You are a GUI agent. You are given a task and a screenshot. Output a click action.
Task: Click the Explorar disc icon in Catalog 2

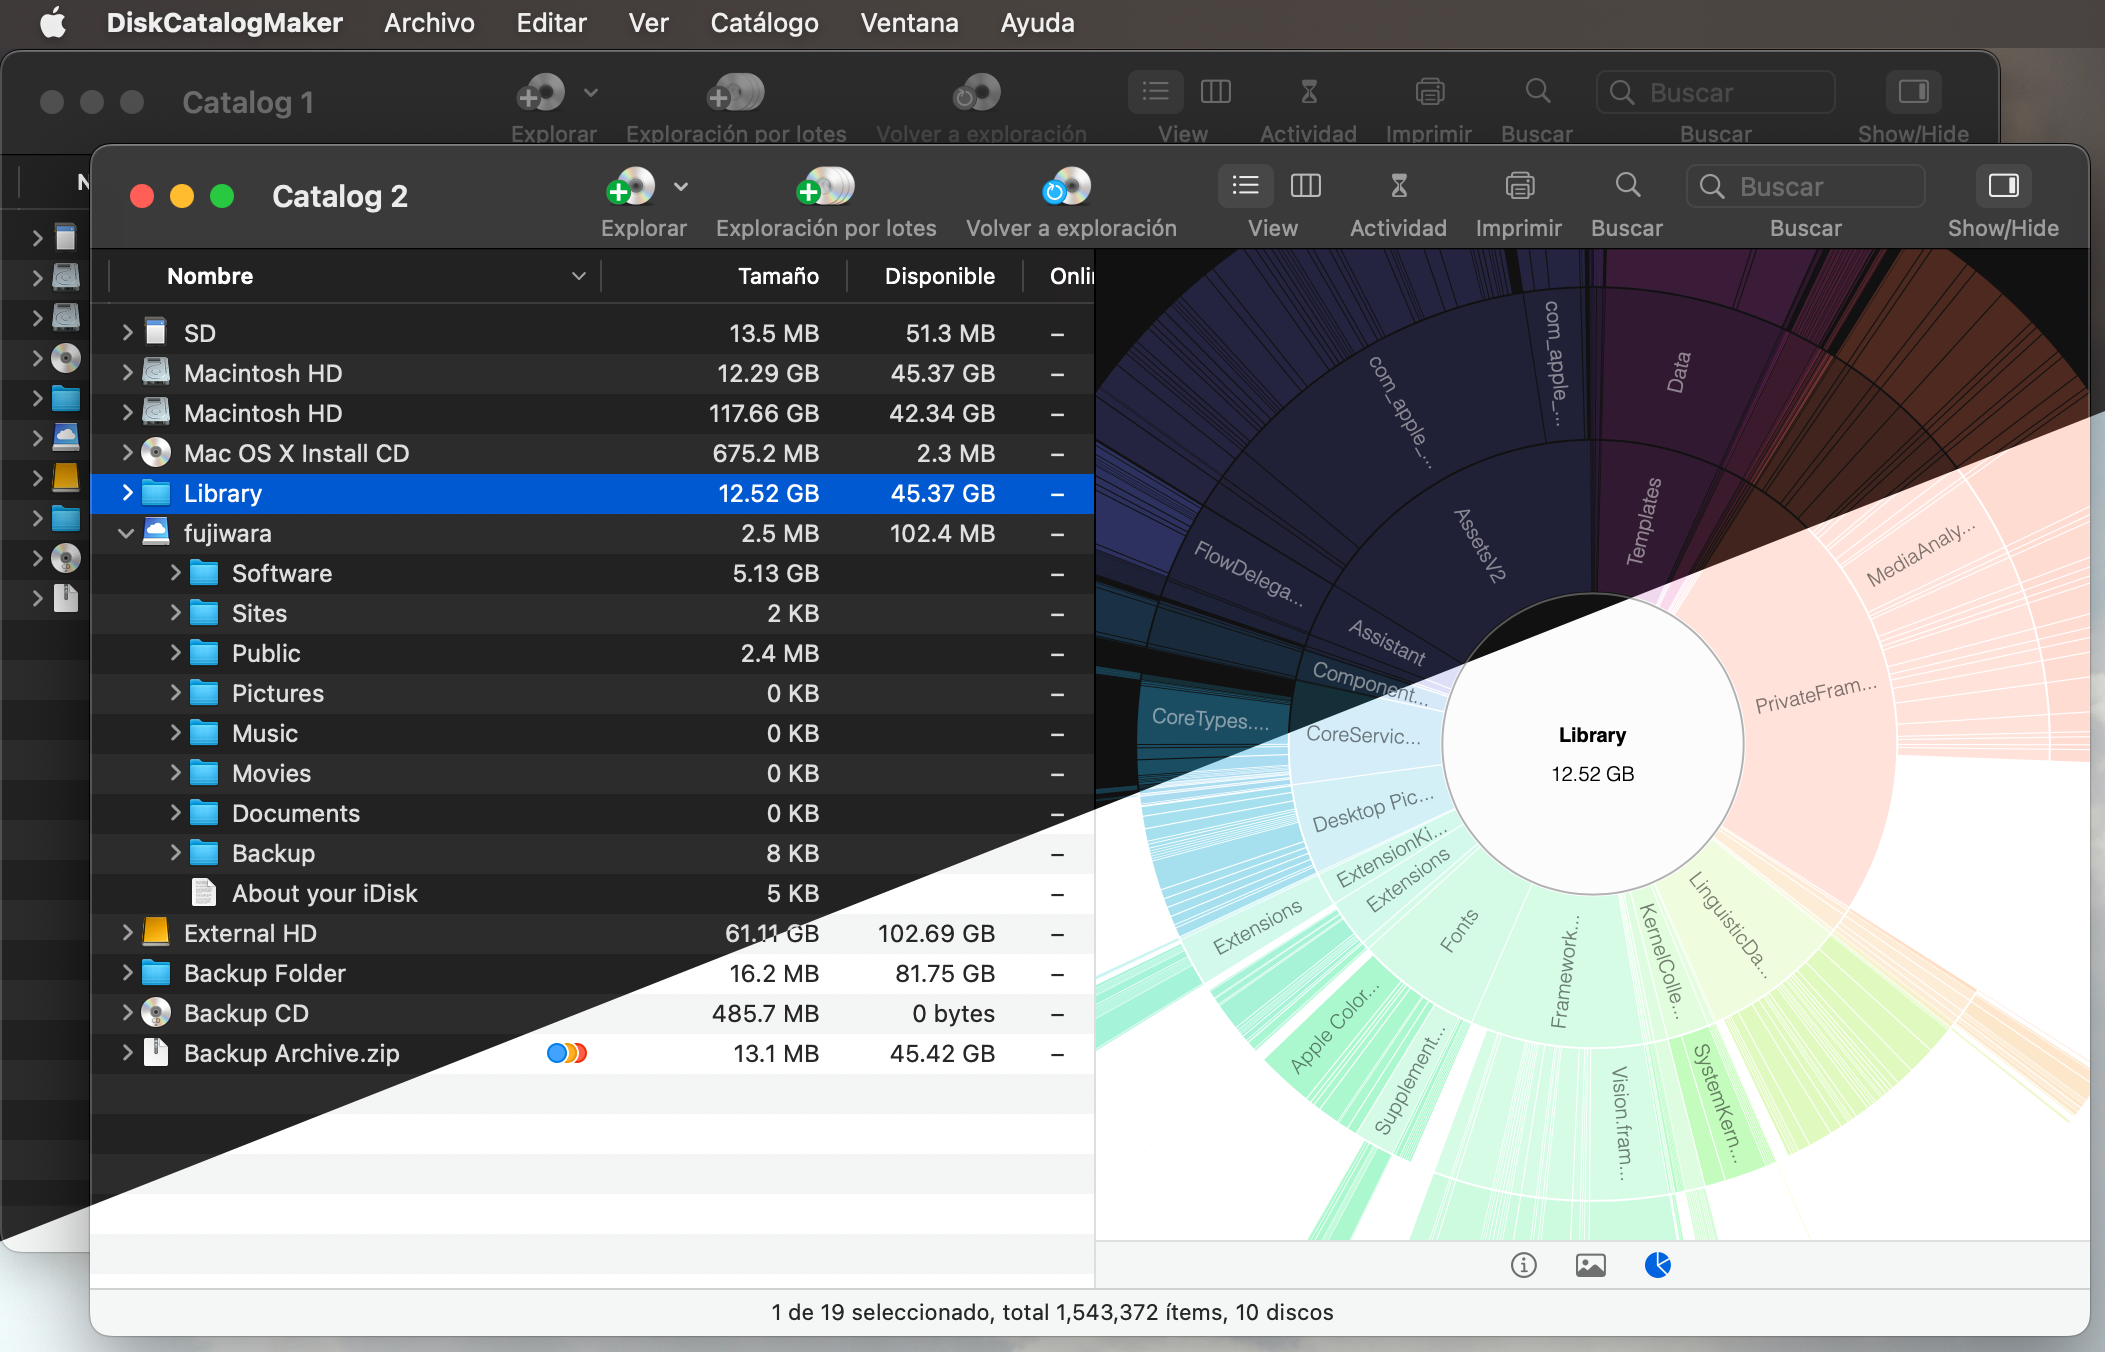631,187
